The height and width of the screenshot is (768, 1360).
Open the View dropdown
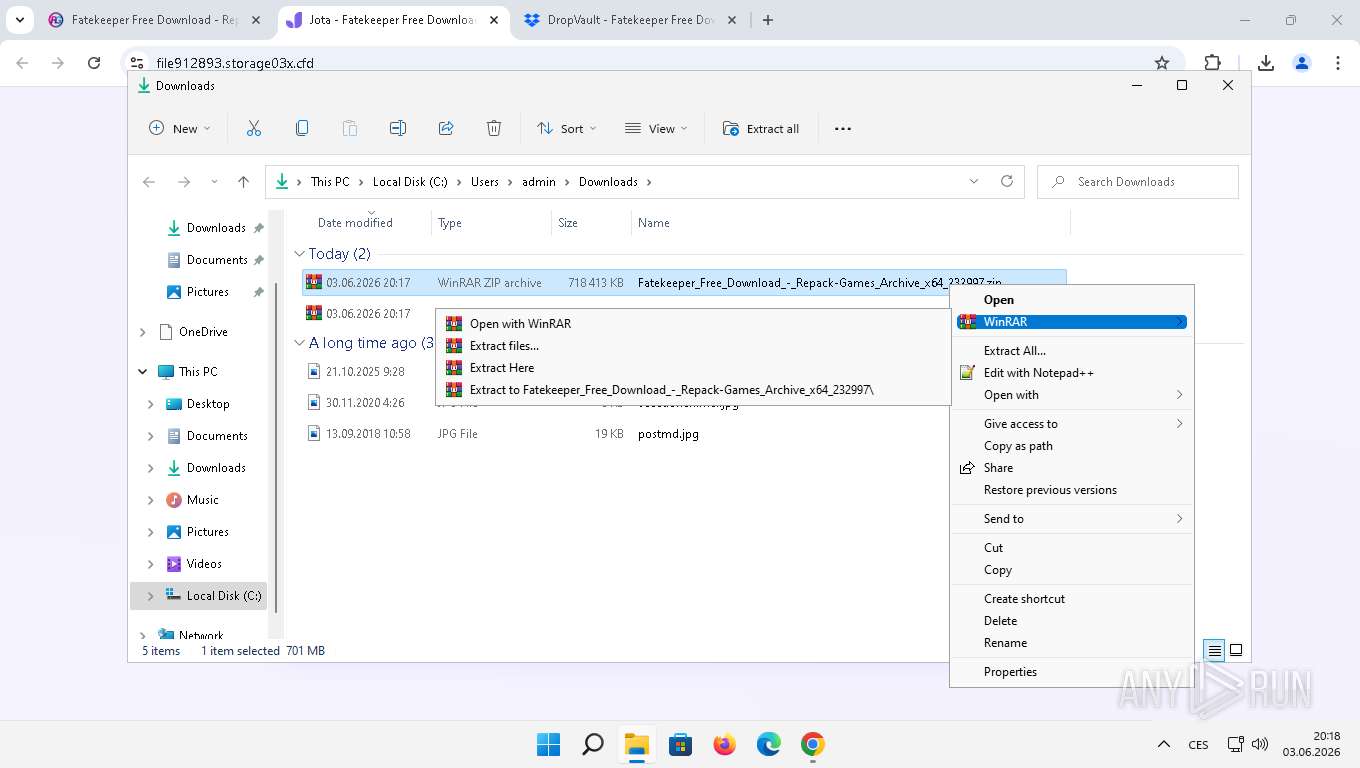pyautogui.click(x=657, y=128)
